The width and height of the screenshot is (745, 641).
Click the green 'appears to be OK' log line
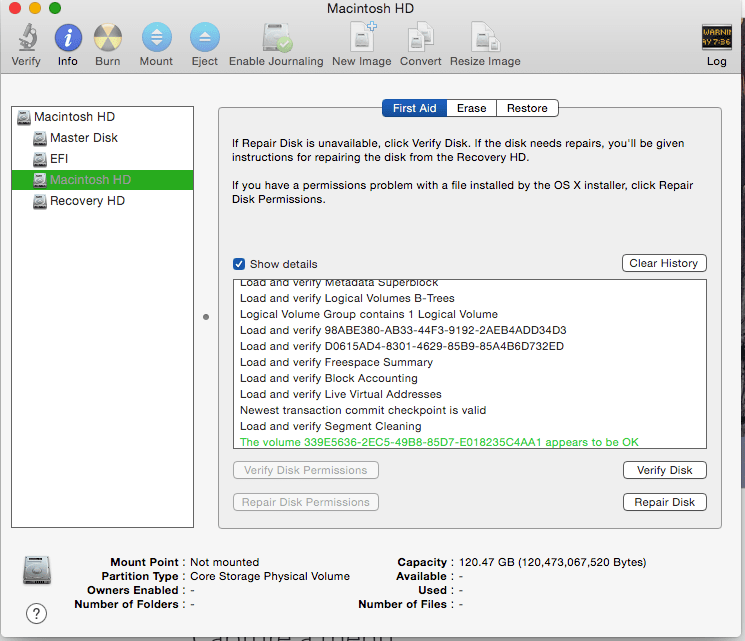point(439,442)
